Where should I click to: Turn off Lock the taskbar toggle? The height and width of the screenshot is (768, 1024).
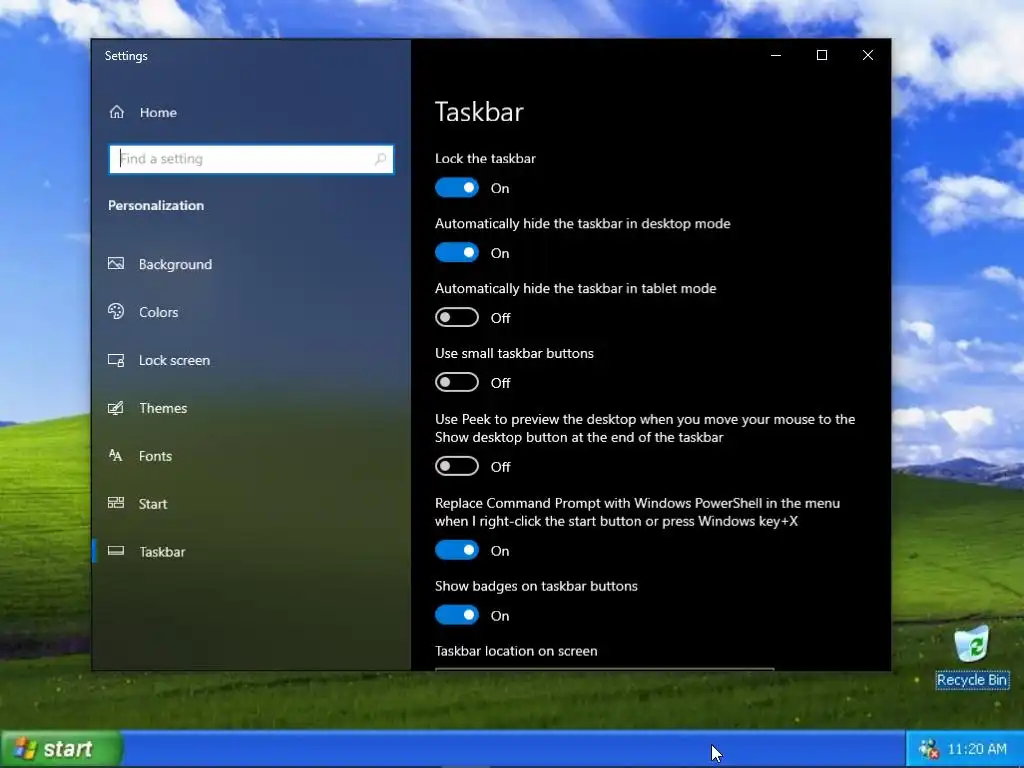tap(456, 188)
